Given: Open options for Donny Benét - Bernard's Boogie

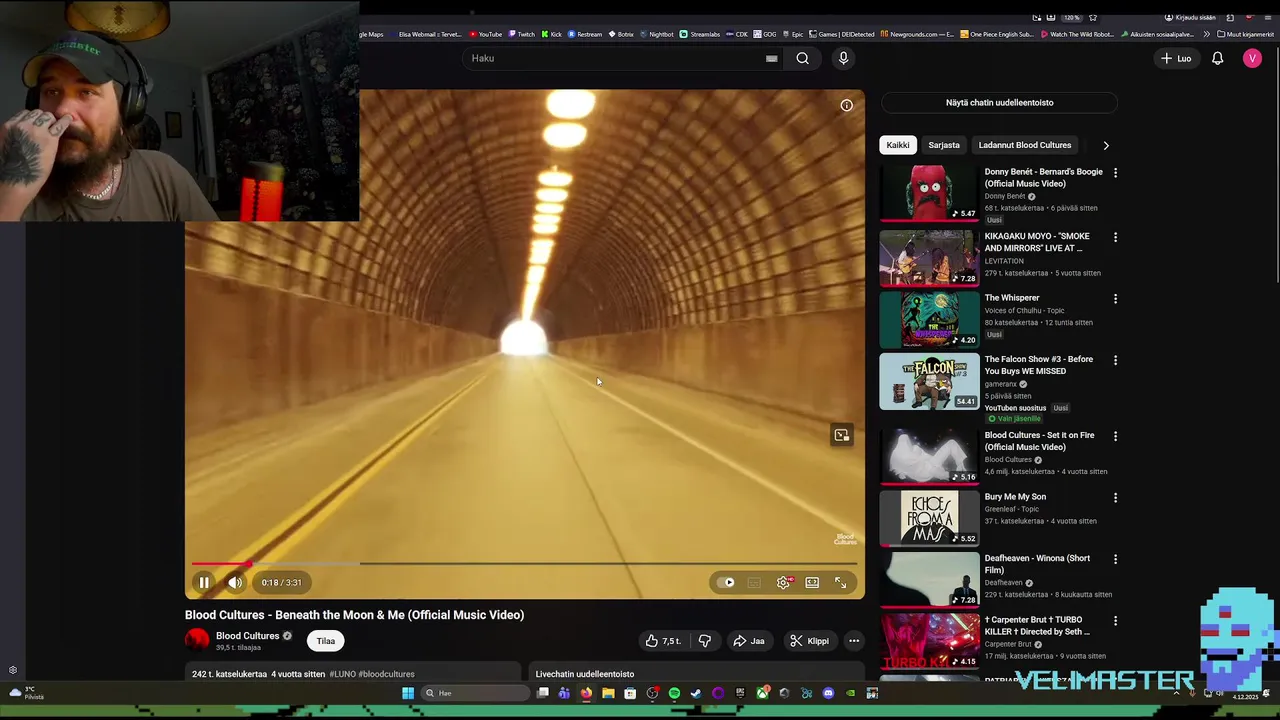Looking at the screenshot, I should (x=1115, y=173).
